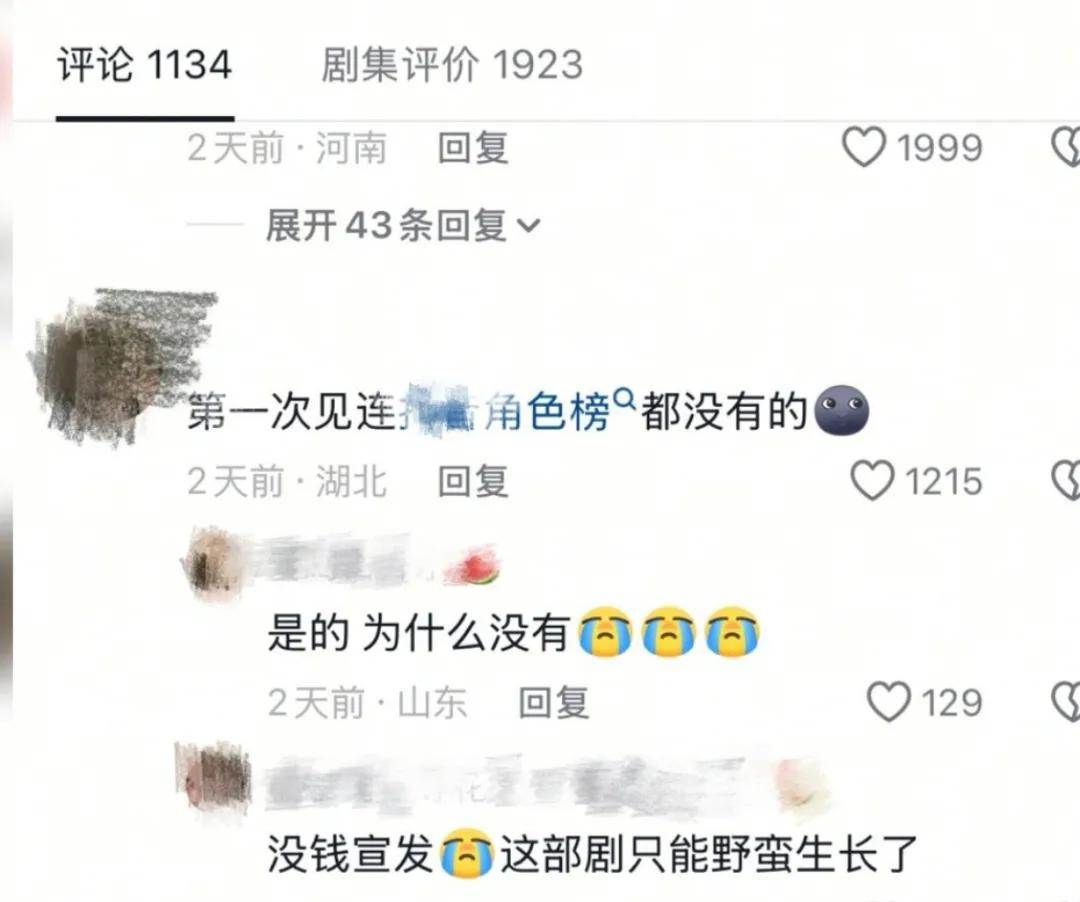Open avatar of the 没钱宣发 commenter
The image size is (1080, 902).
click(x=215, y=775)
